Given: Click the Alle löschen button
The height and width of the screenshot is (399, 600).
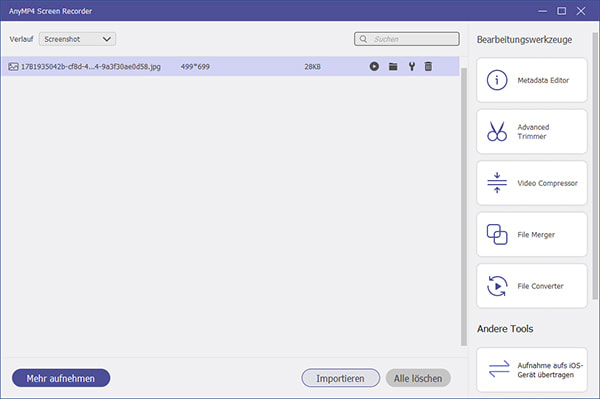Looking at the screenshot, I should point(418,378).
